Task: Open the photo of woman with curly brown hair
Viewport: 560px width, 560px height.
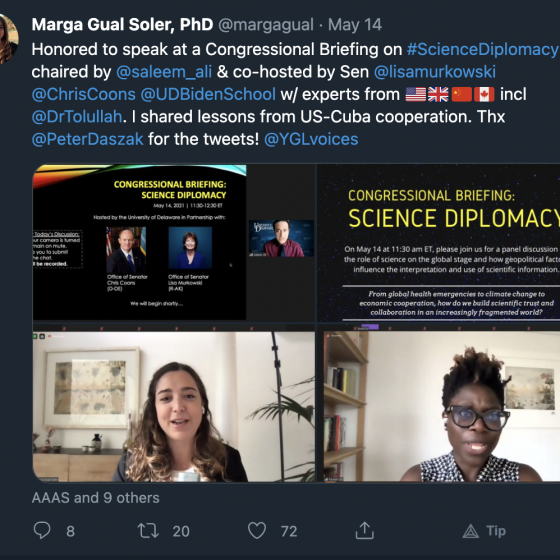Action: pyautogui.click(x=174, y=403)
